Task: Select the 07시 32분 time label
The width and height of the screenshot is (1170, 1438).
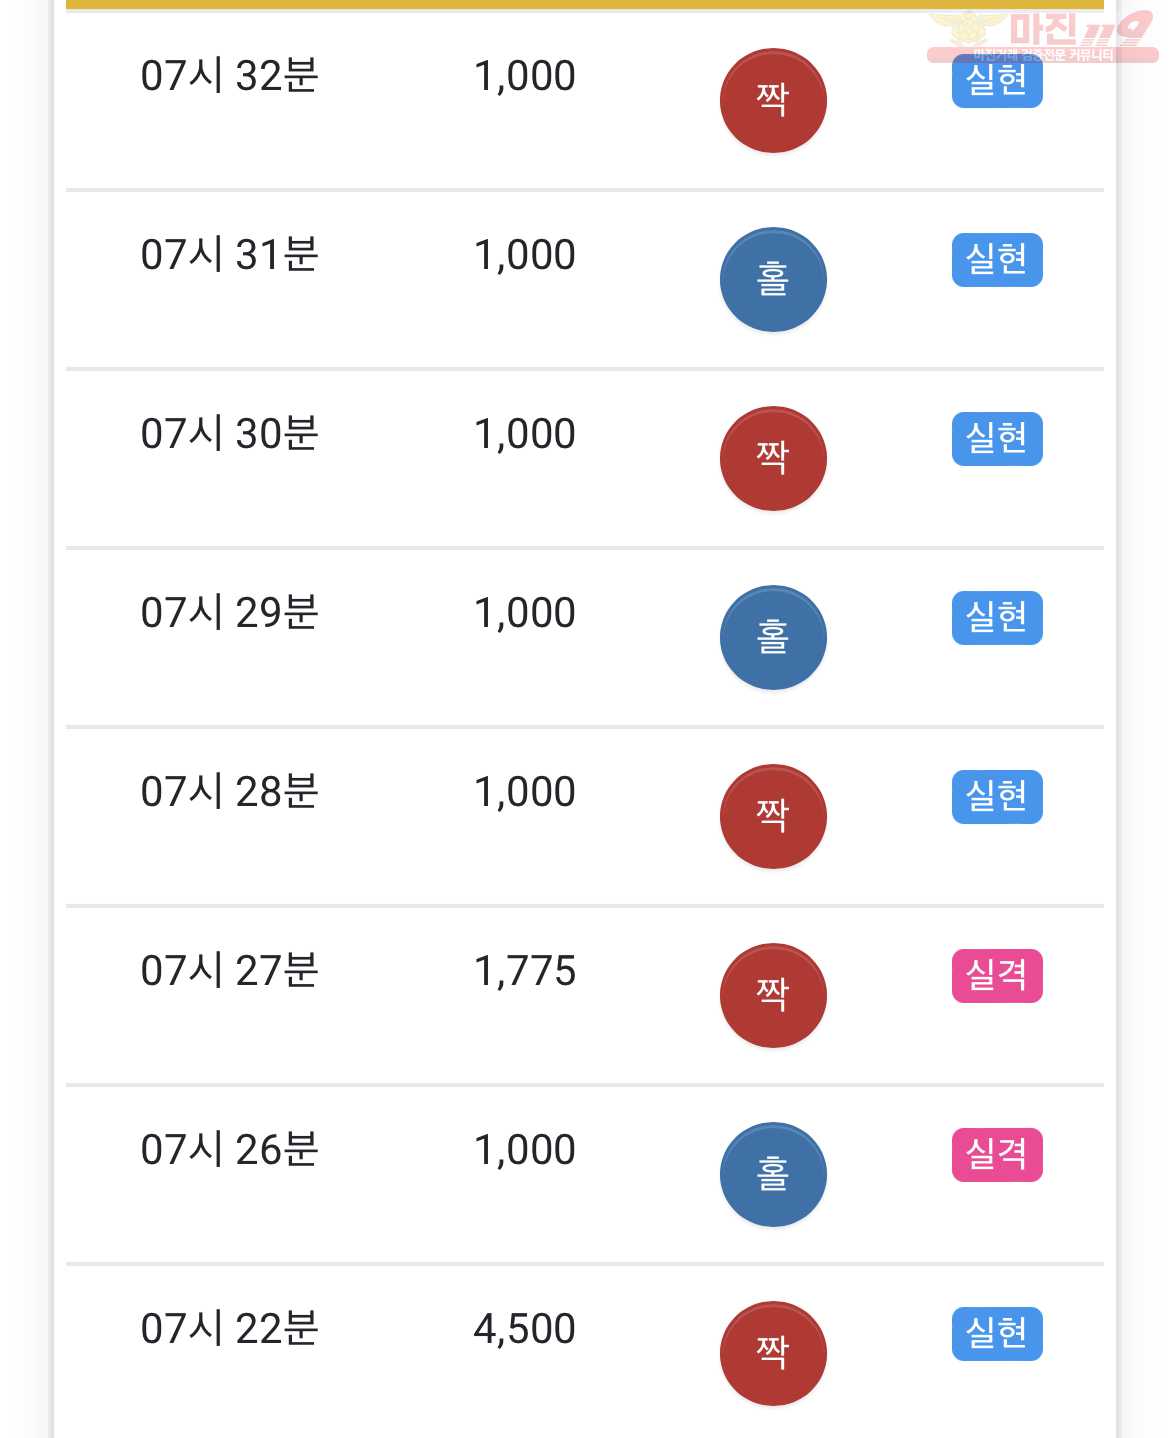Action: pyautogui.click(x=230, y=76)
